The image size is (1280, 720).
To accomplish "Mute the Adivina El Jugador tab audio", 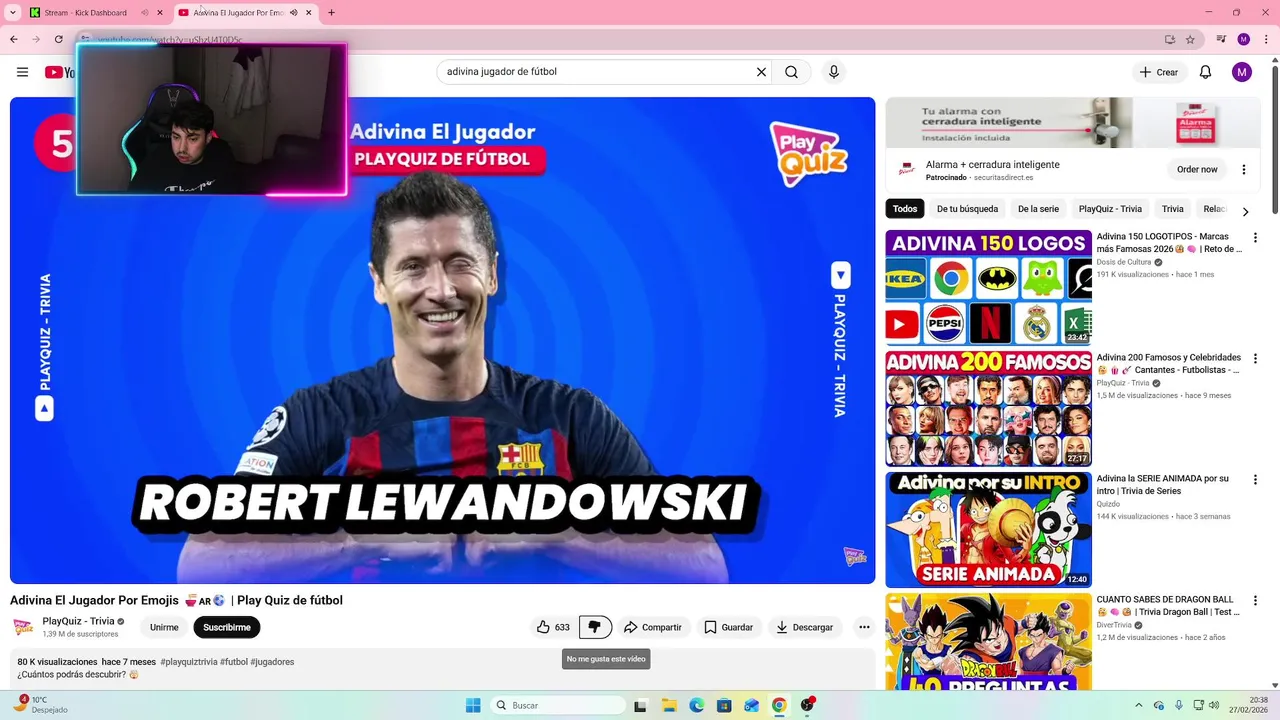I will click(293, 13).
